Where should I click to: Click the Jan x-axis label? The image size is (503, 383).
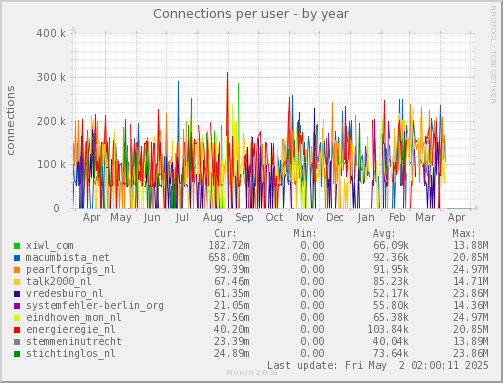coord(366,218)
